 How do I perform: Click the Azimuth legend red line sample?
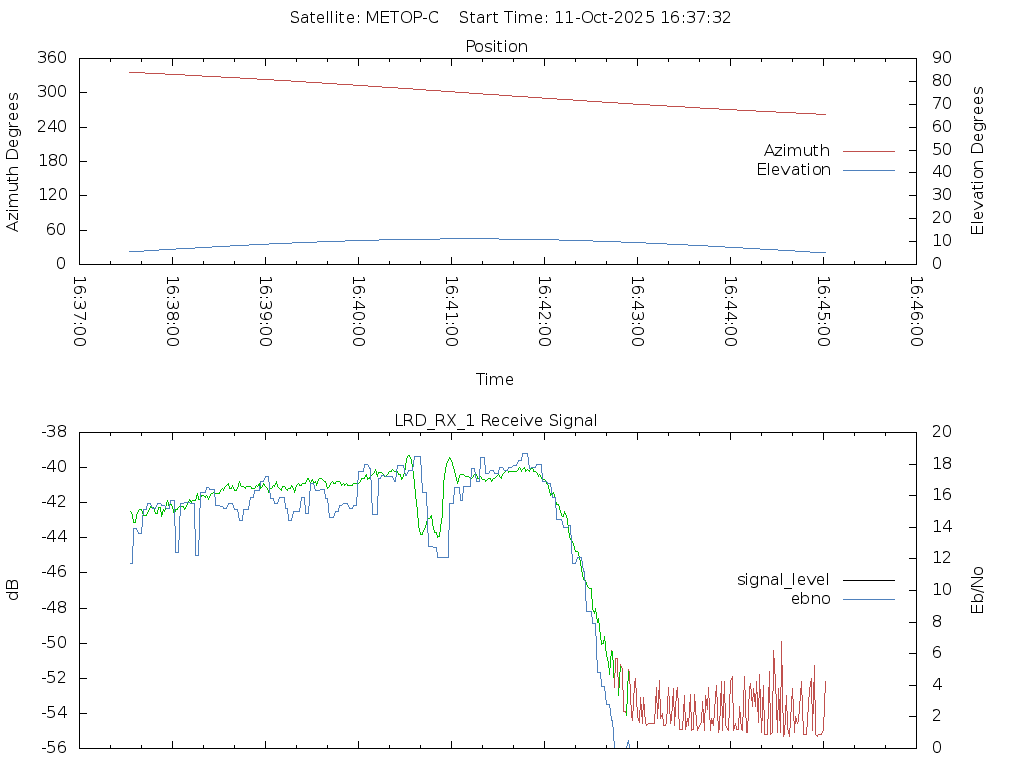pyautogui.click(x=868, y=151)
